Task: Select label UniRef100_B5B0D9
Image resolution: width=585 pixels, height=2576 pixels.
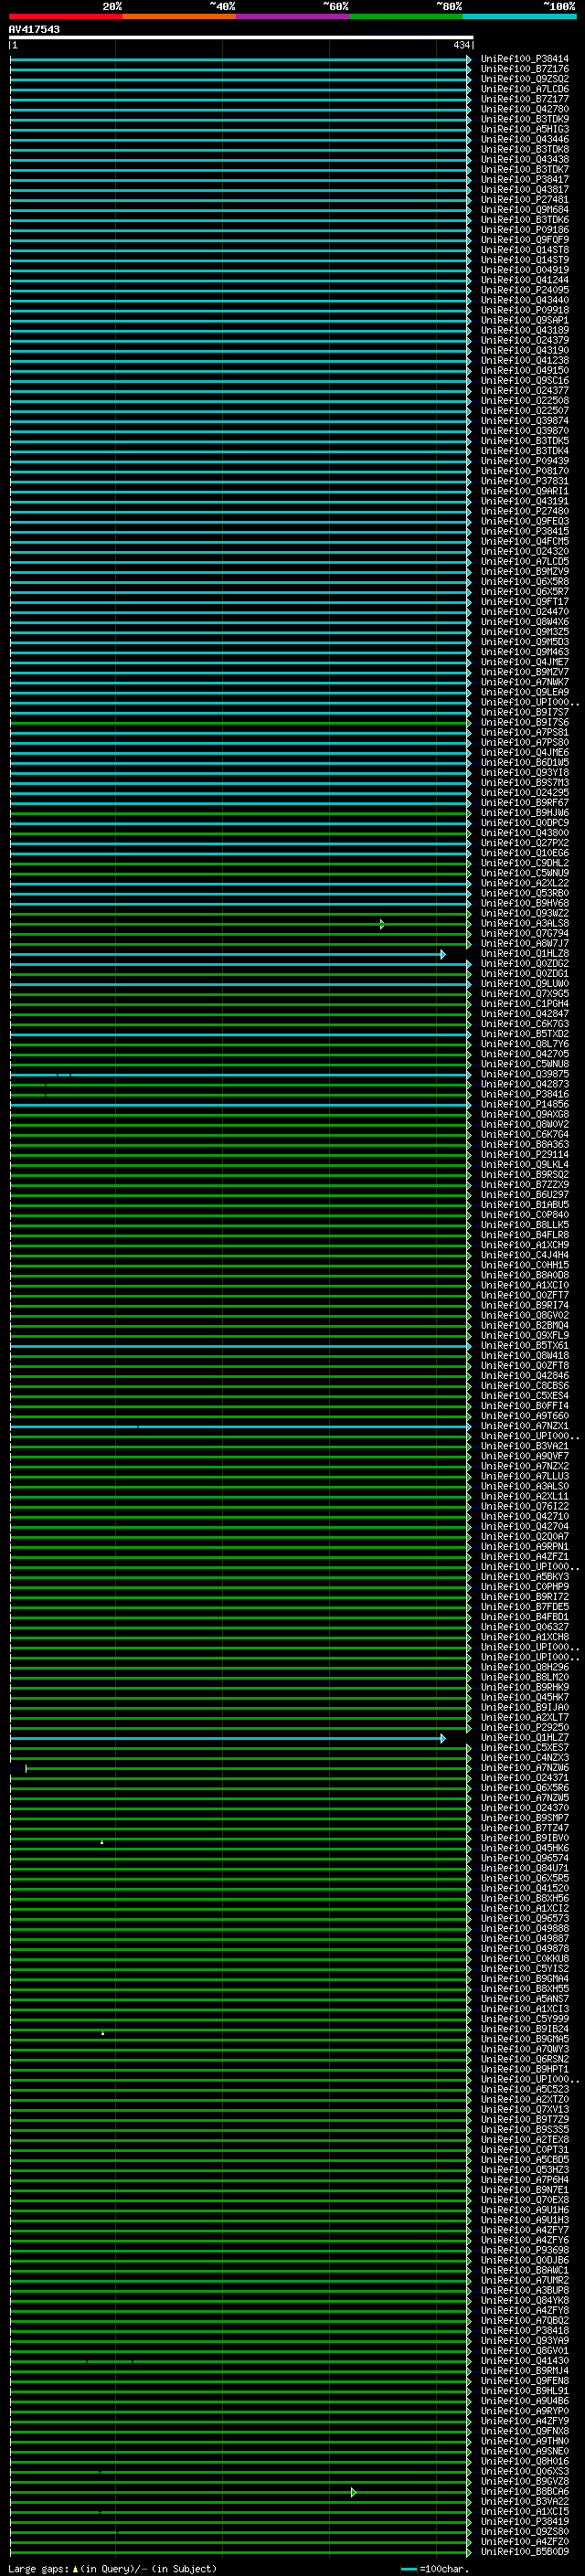Action: click(525, 2551)
